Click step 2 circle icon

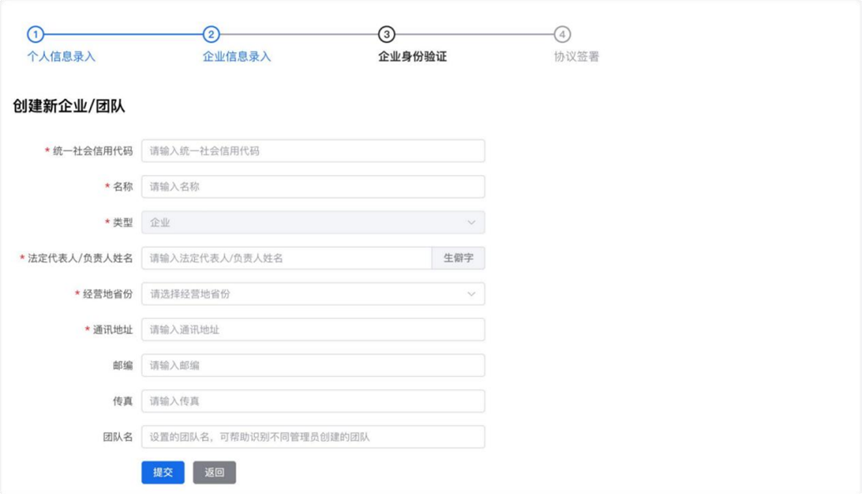(x=211, y=35)
